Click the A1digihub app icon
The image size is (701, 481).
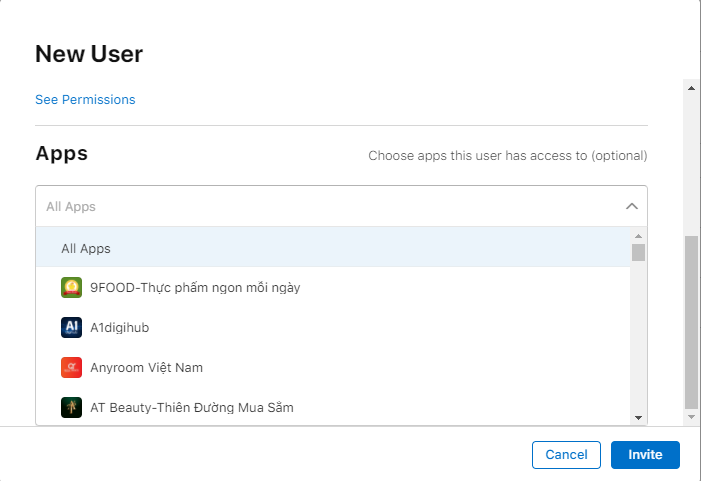(x=71, y=328)
